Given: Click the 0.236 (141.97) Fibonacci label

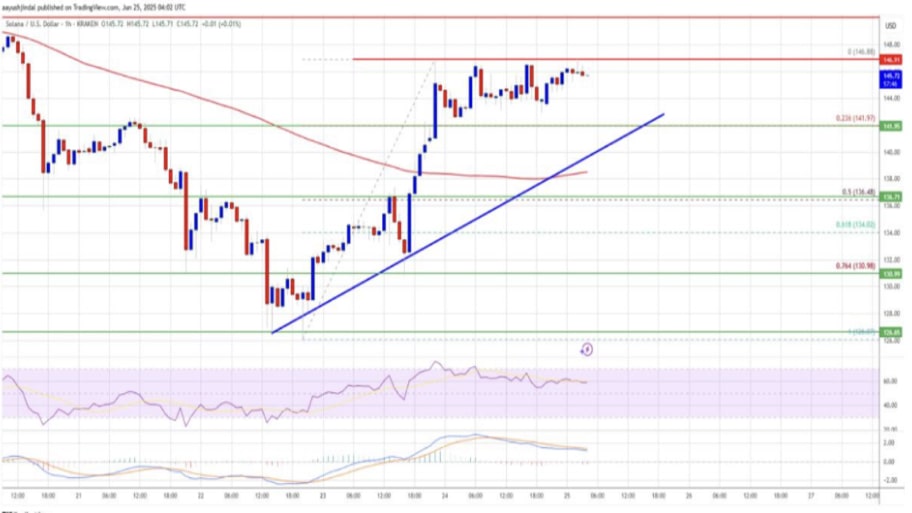Looking at the screenshot, I should point(855,119).
